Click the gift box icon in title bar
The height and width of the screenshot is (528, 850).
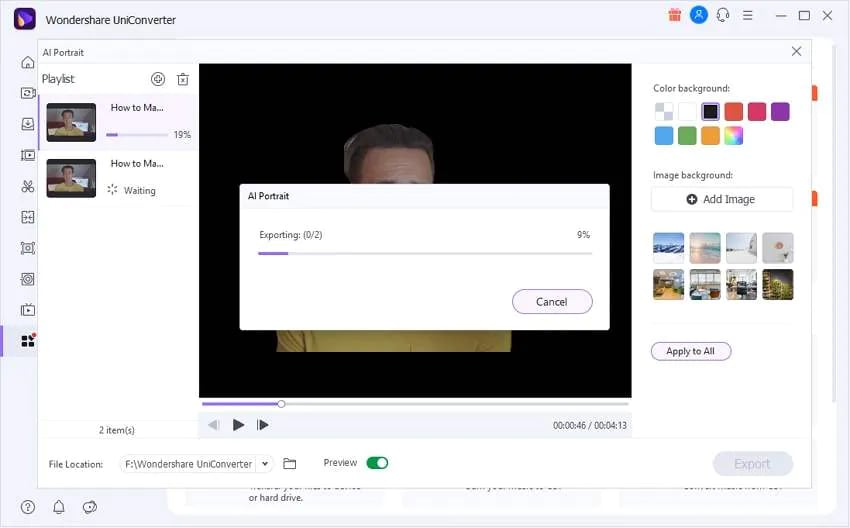point(674,15)
